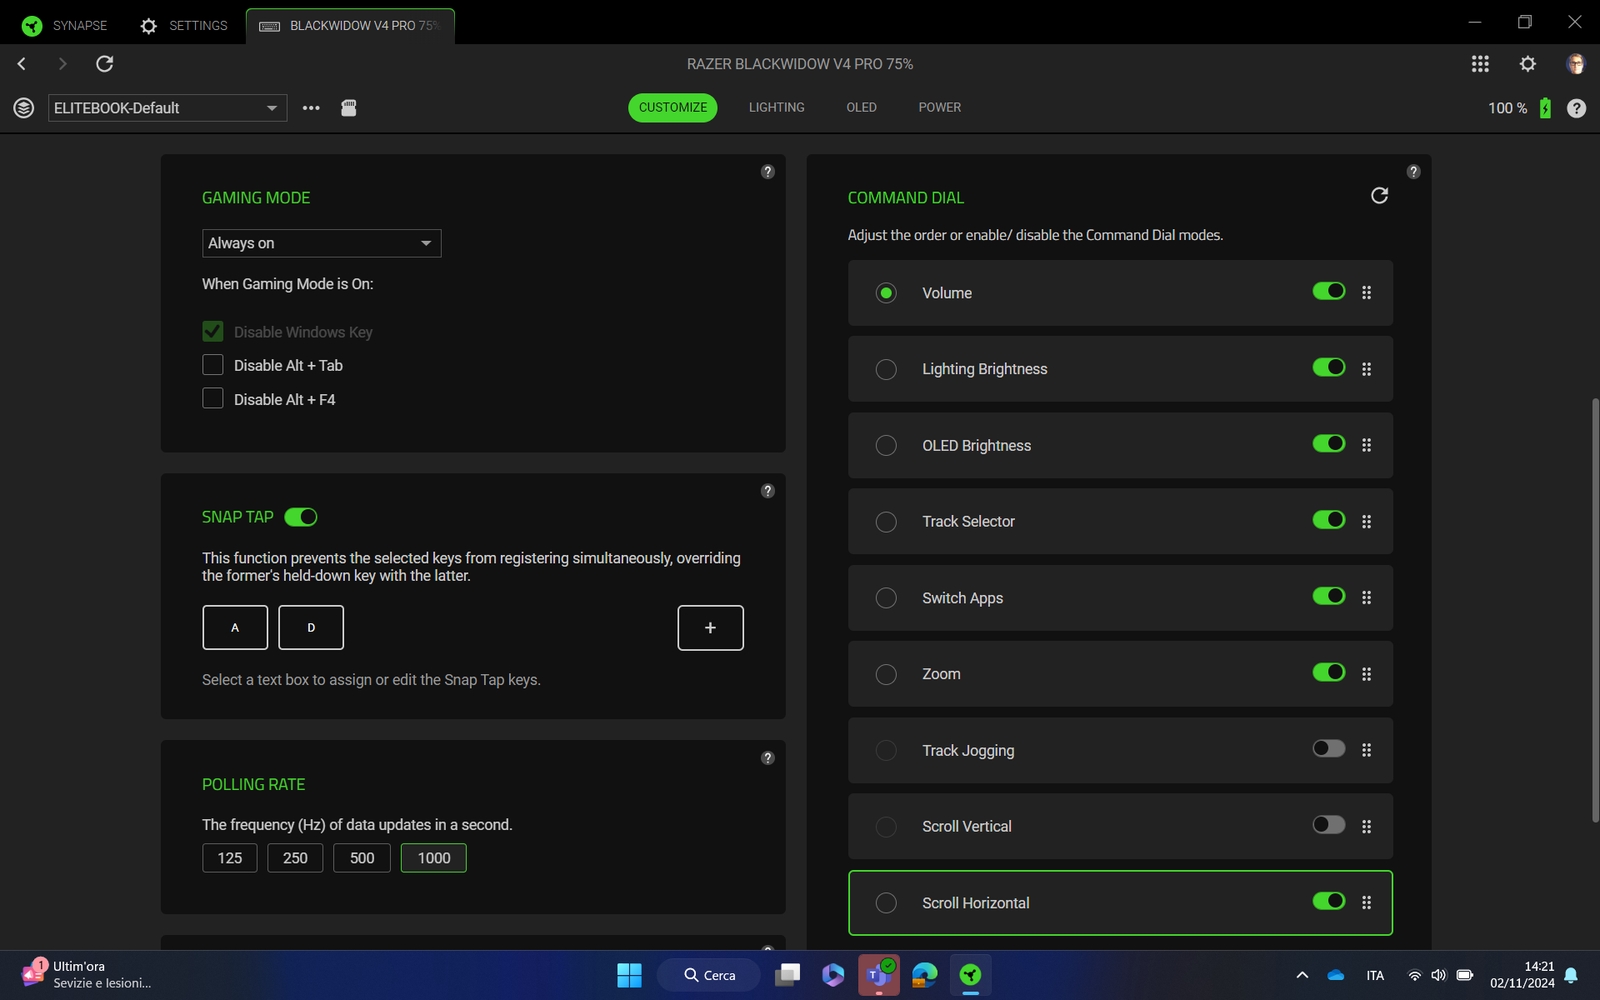Select the Lighting Brightness radio button

point(886,369)
